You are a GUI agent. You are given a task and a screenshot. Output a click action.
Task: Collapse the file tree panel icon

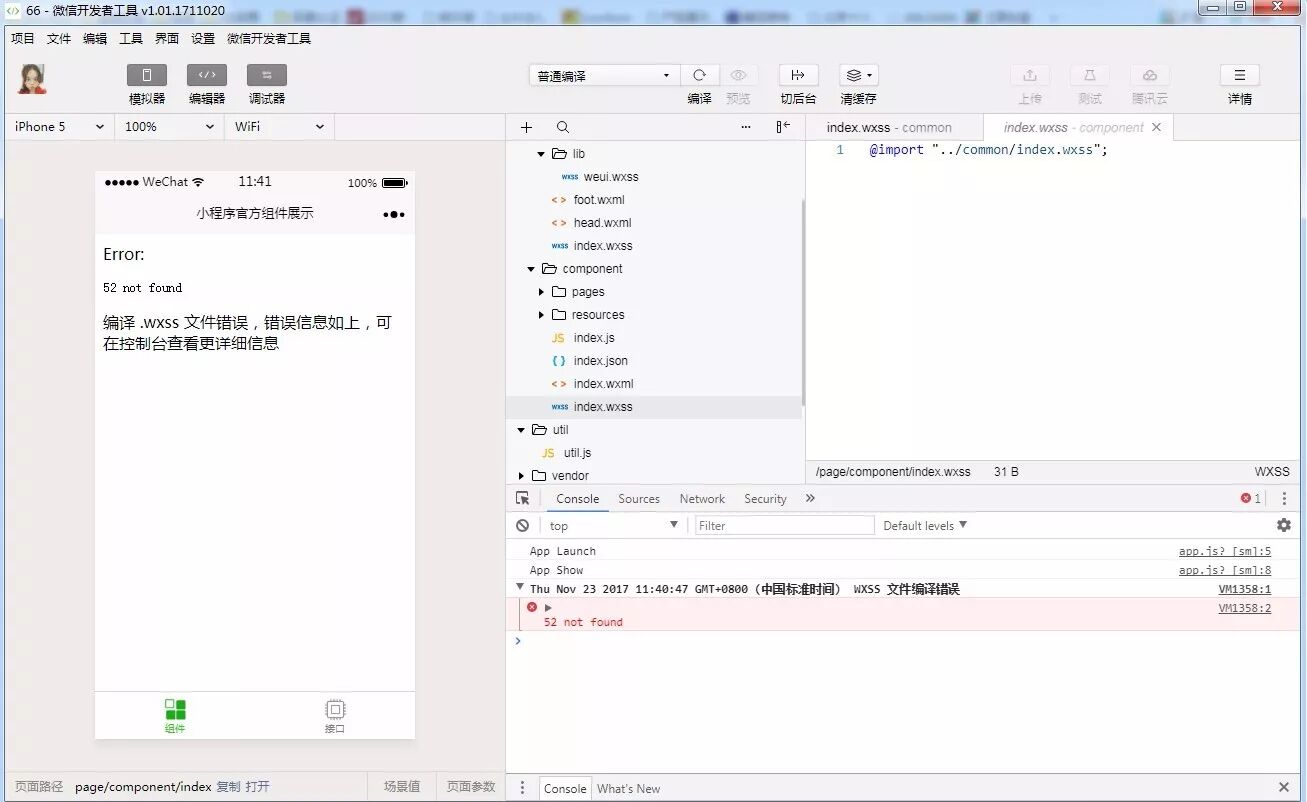tap(783, 127)
